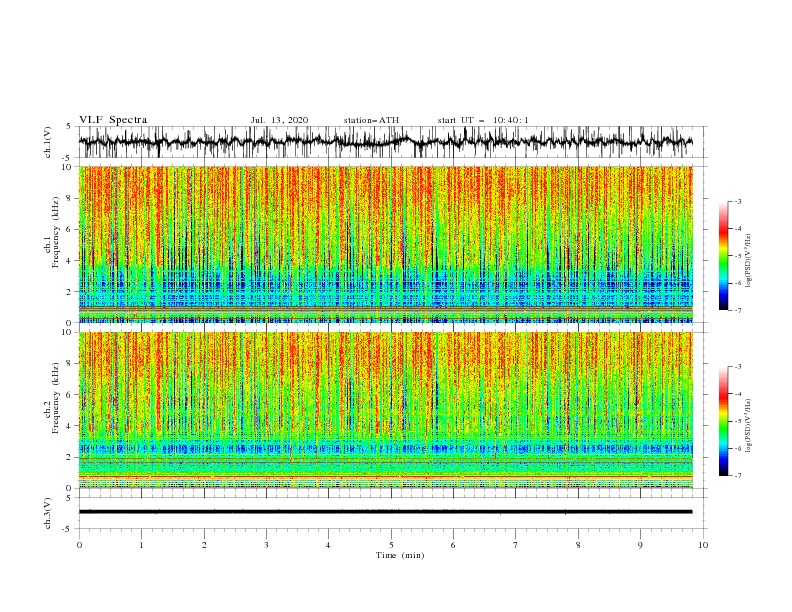Click the 'Time (min)' axis label

point(400,555)
